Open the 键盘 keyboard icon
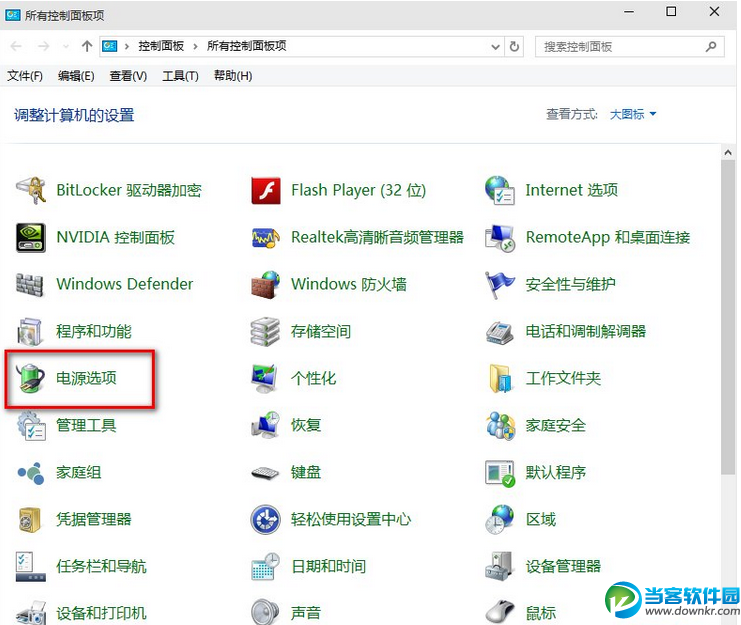 tap(266, 472)
